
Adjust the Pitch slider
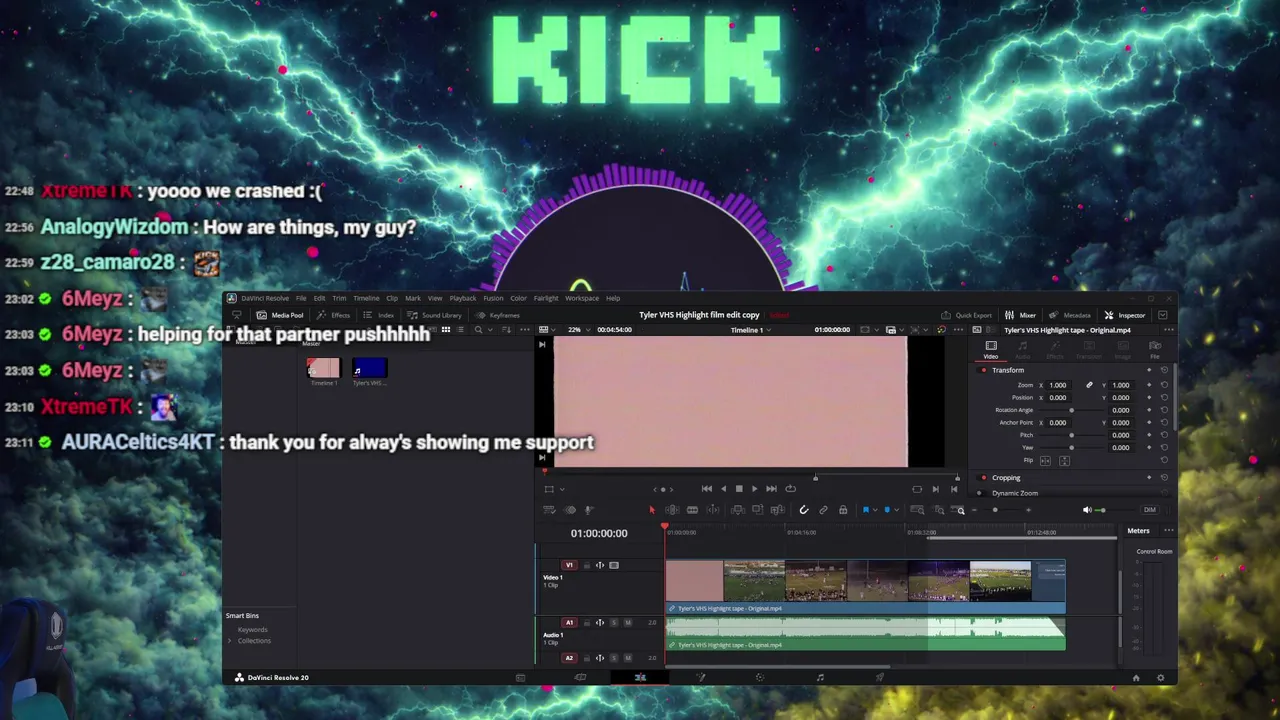tap(1072, 435)
